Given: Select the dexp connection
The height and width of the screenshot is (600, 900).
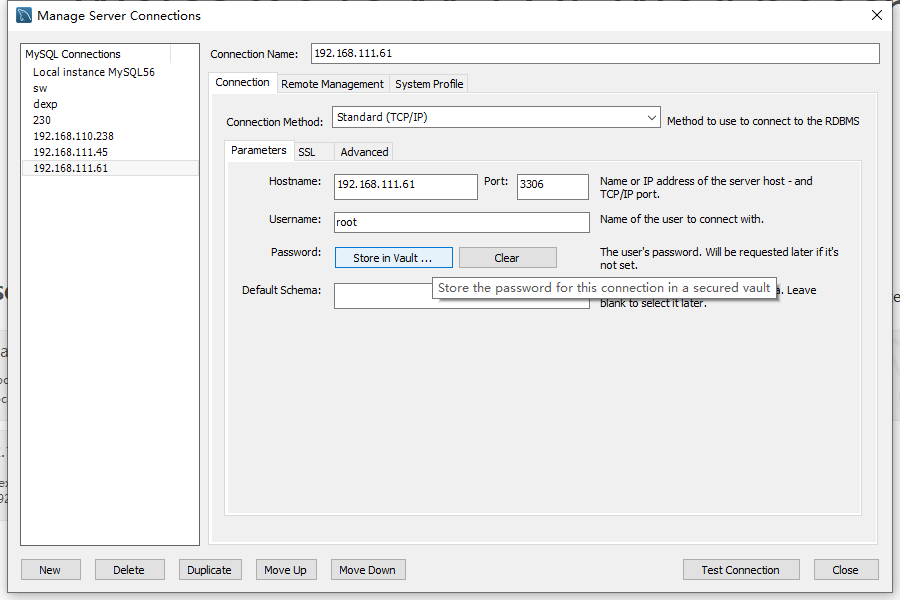Looking at the screenshot, I should [x=110, y=104].
